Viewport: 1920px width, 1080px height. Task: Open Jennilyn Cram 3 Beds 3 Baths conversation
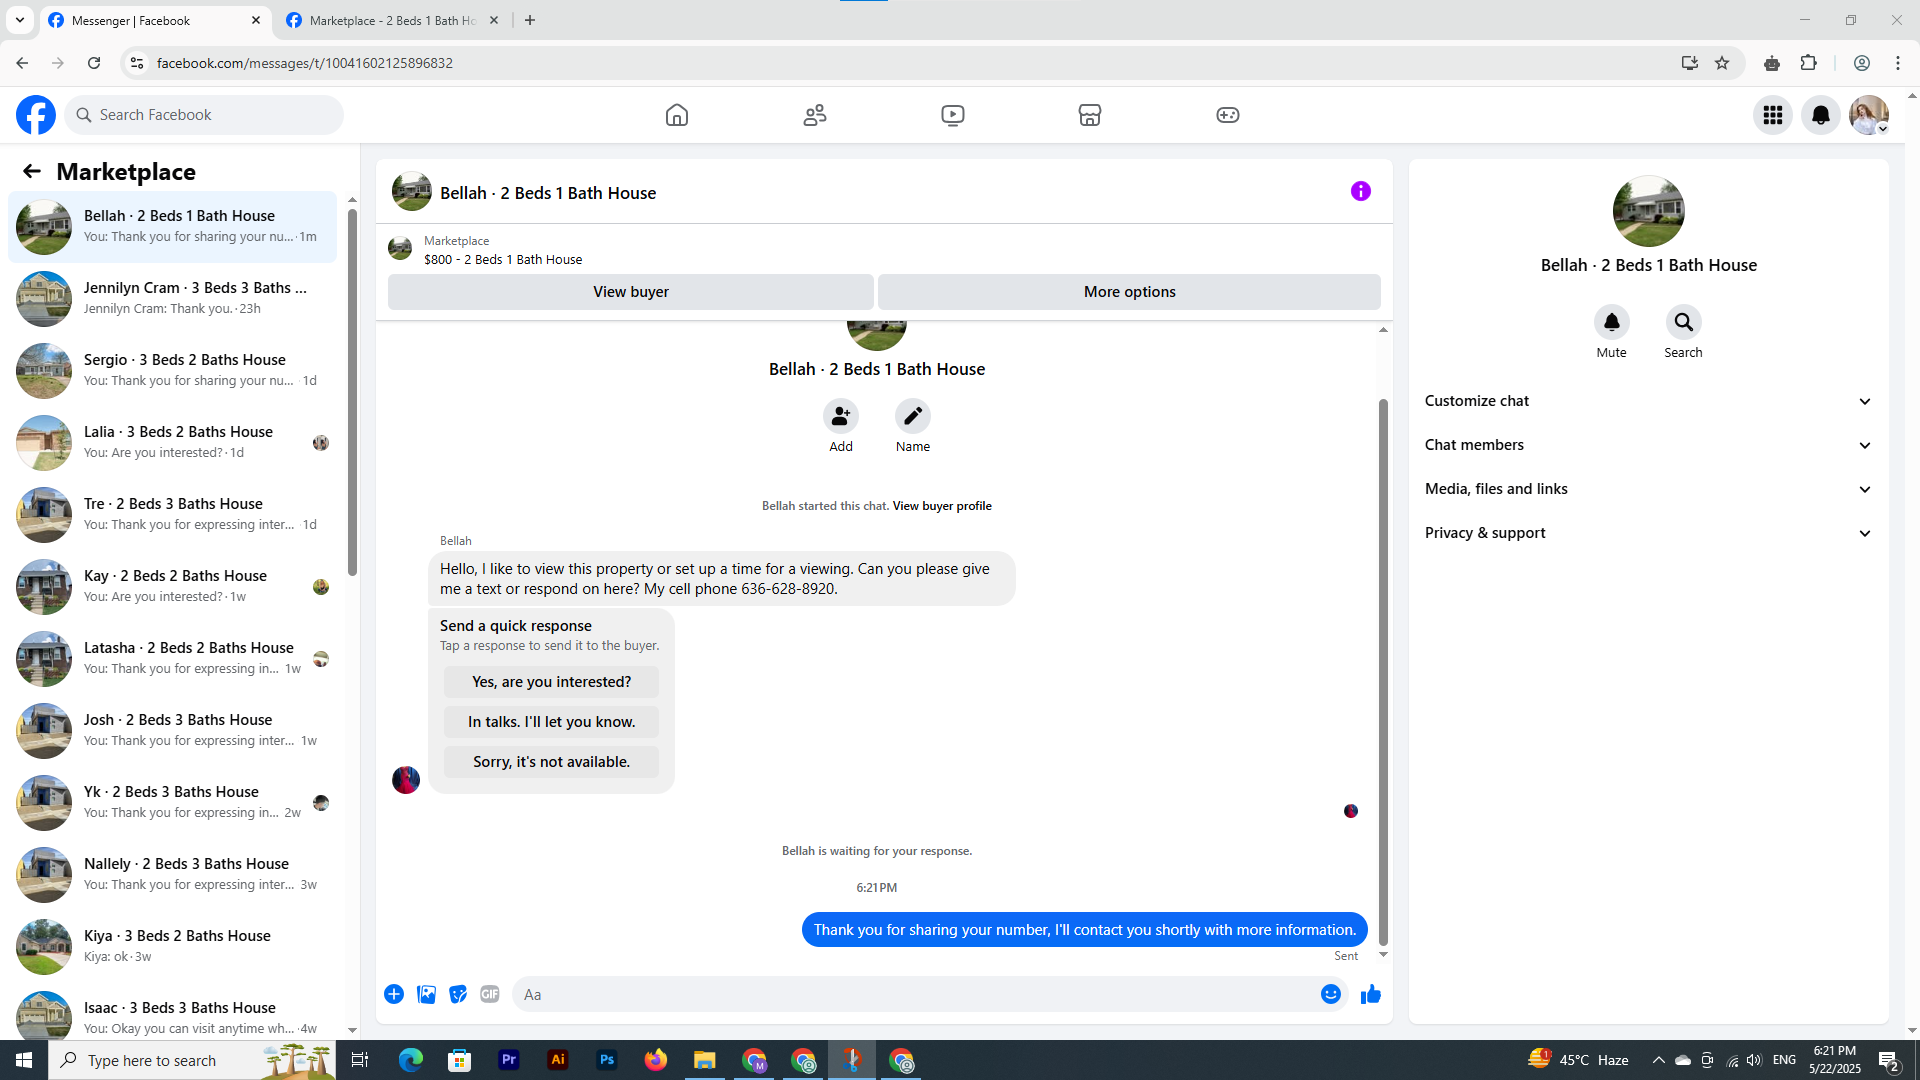click(173, 298)
